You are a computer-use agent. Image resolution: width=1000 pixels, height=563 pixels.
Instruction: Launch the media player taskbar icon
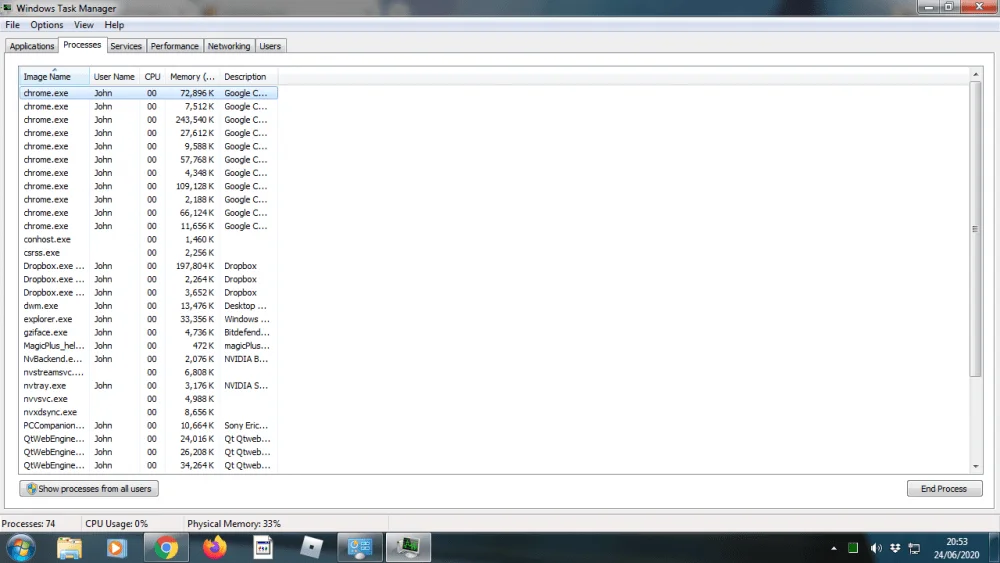116,548
